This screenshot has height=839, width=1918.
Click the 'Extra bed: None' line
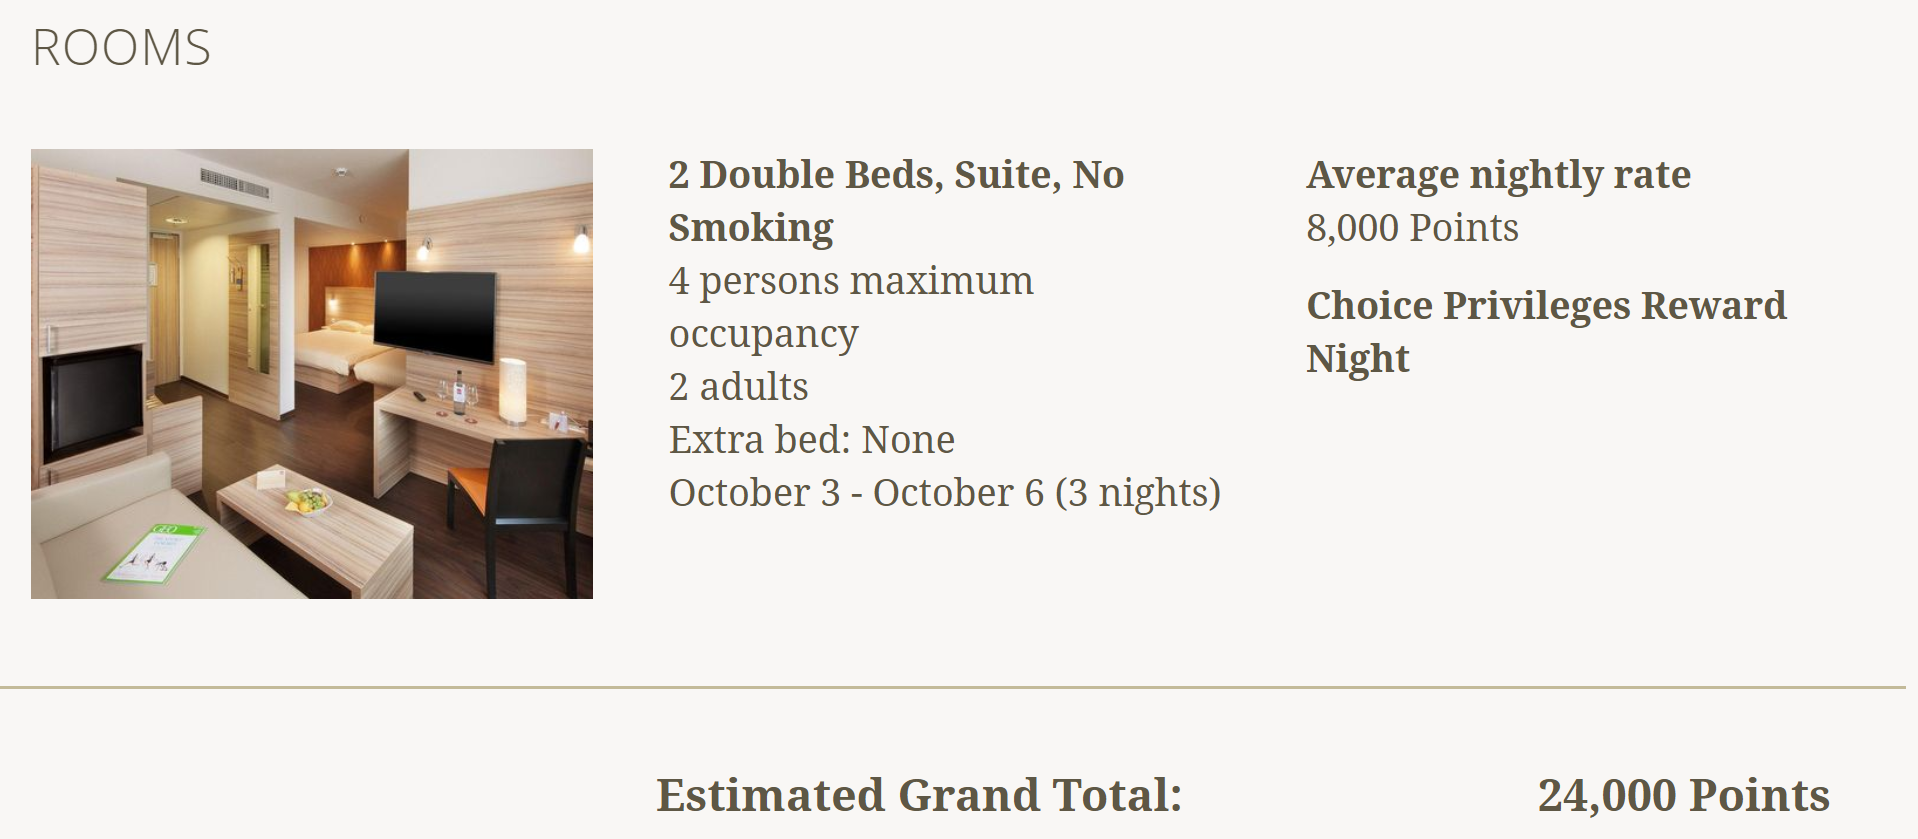coord(811,440)
